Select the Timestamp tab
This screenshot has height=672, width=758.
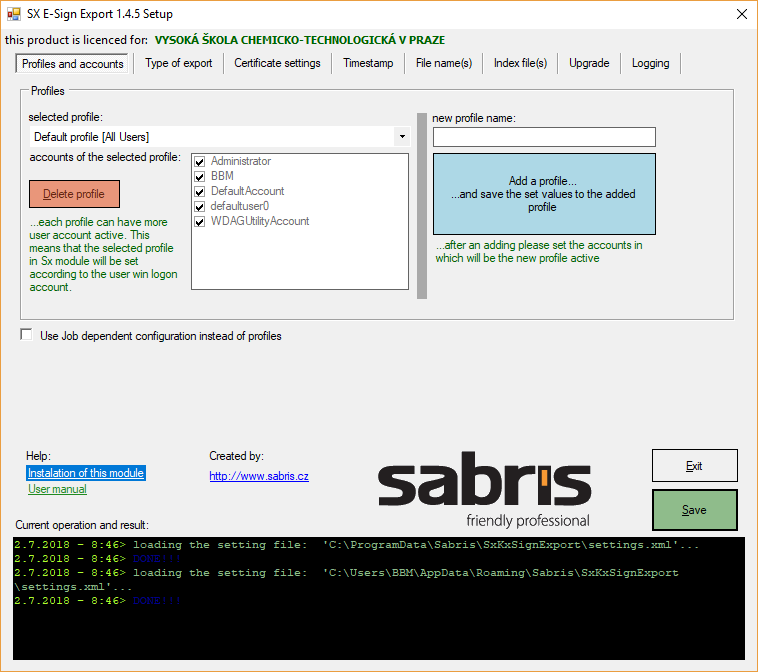[368, 63]
